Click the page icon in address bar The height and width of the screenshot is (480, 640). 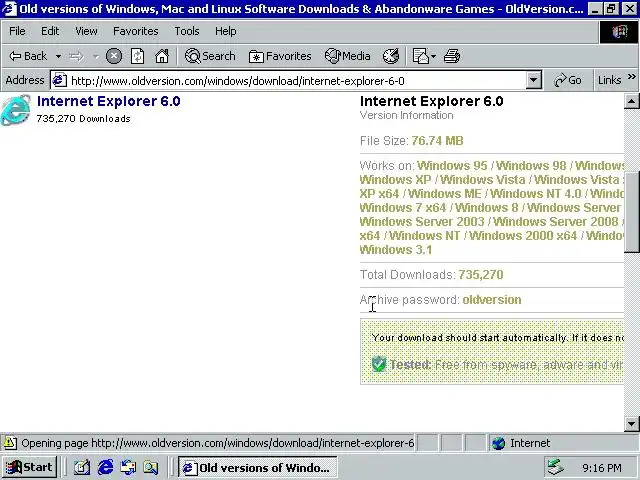pos(59,80)
